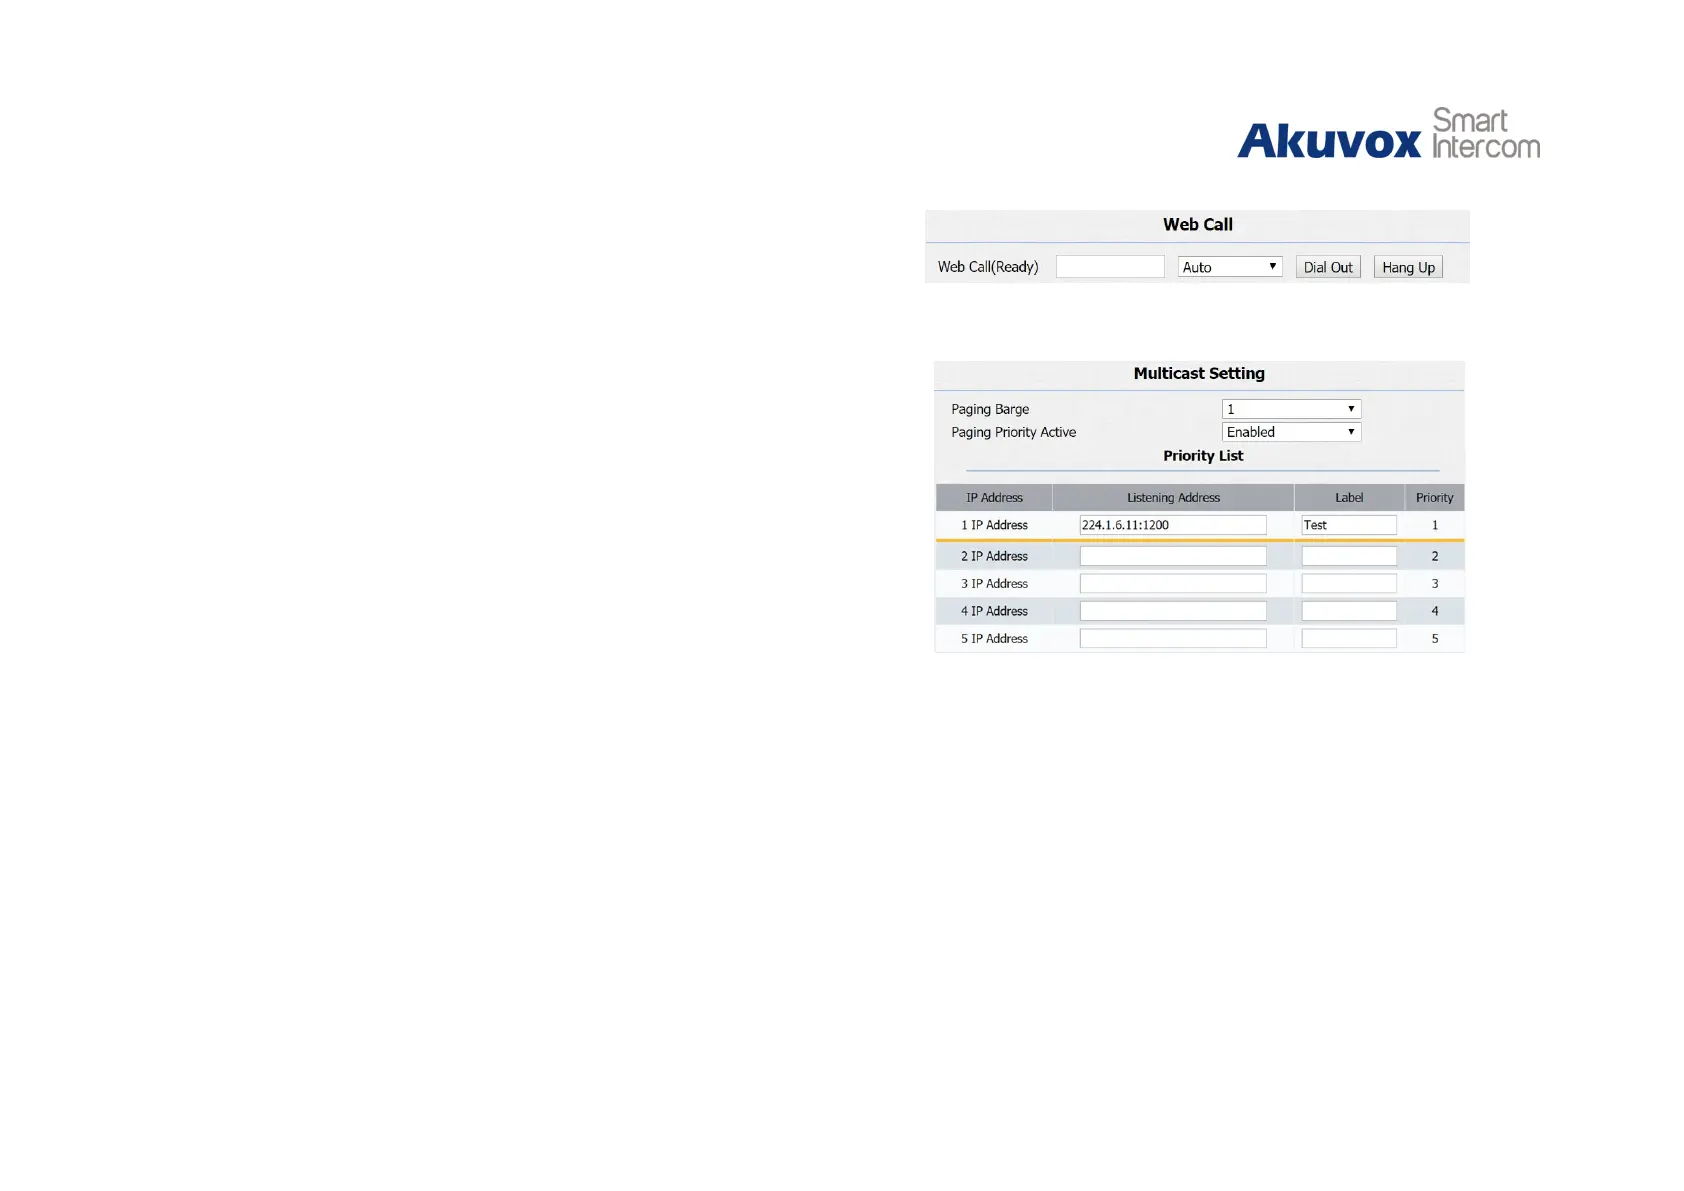Viewport: 1684px width, 1191px height.
Task: Click the Priority column header
Action: coord(1435,498)
